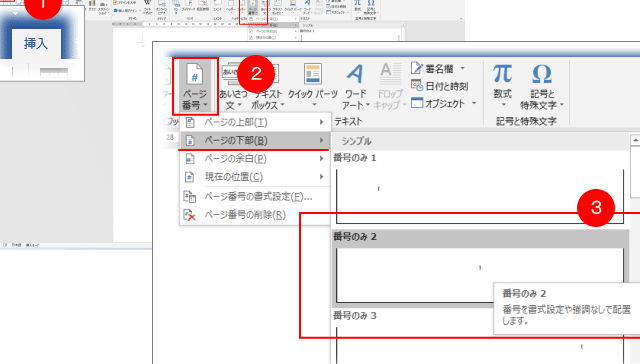
Task: Open 記号と特殊文字 symbol button
Action: tap(542, 87)
